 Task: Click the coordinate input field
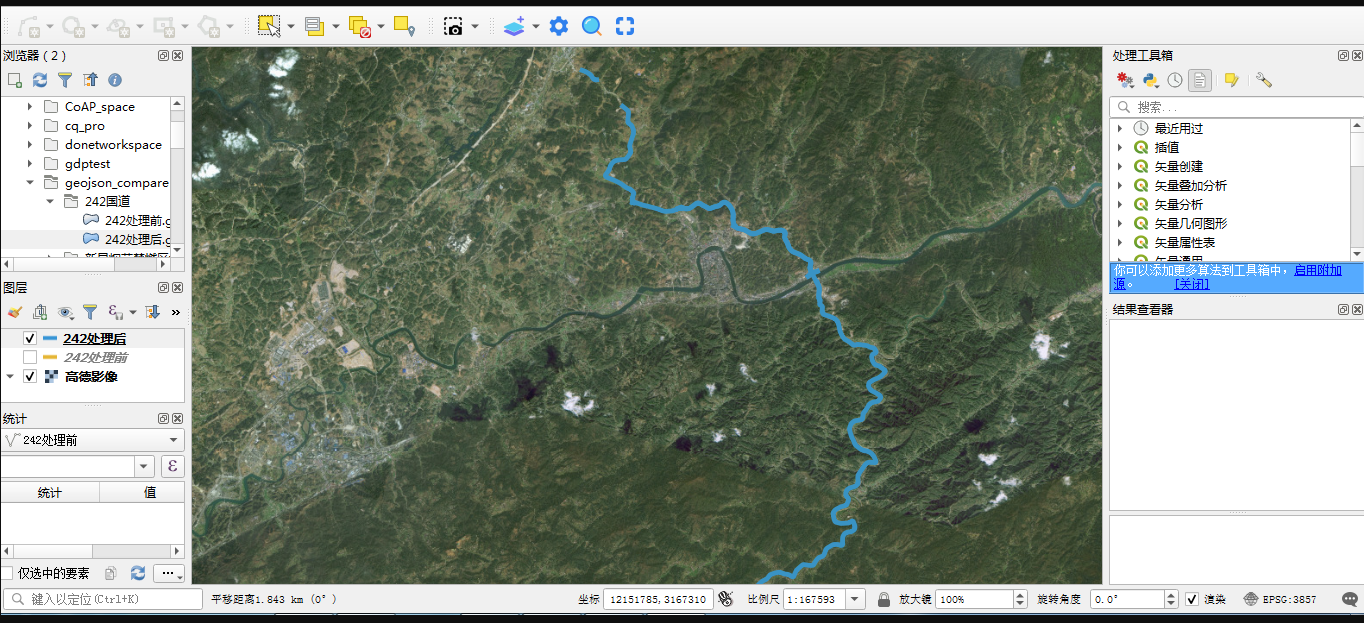658,599
